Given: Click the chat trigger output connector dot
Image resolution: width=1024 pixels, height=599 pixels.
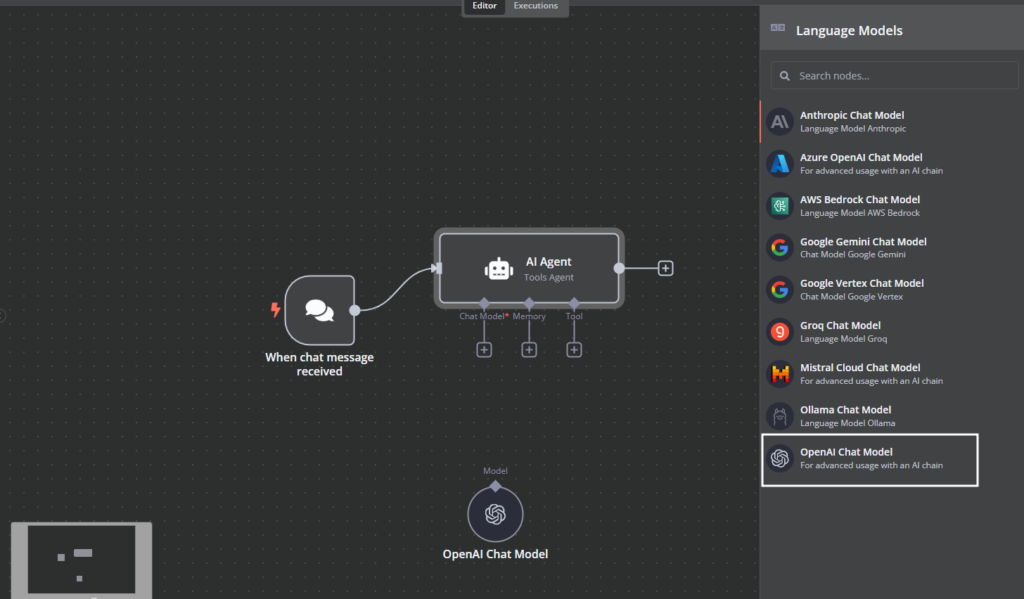Looking at the screenshot, I should 355,310.
